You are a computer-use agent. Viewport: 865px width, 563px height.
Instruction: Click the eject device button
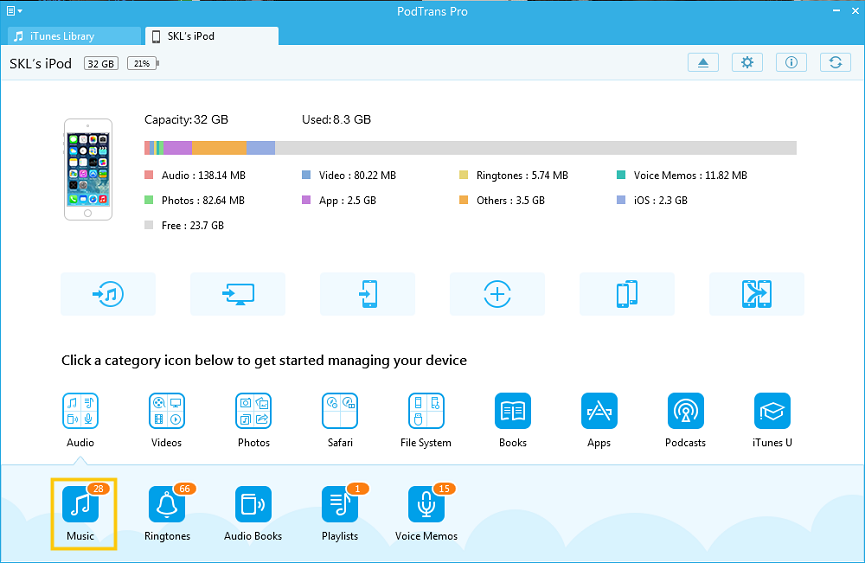click(x=703, y=63)
